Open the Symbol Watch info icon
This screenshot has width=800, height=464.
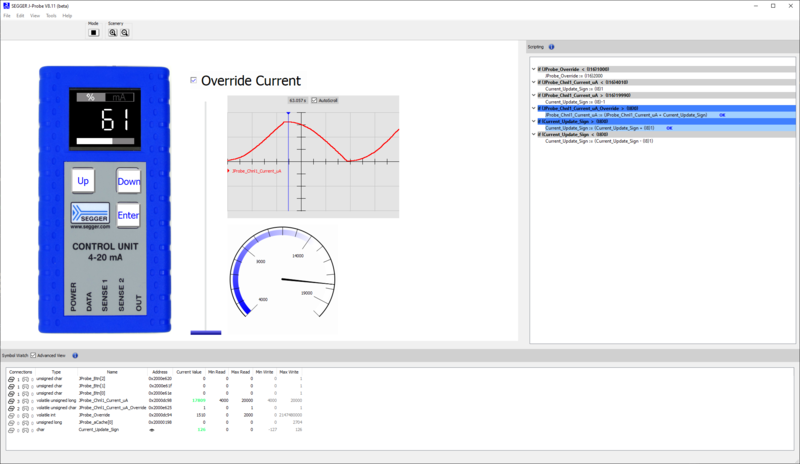[75, 355]
